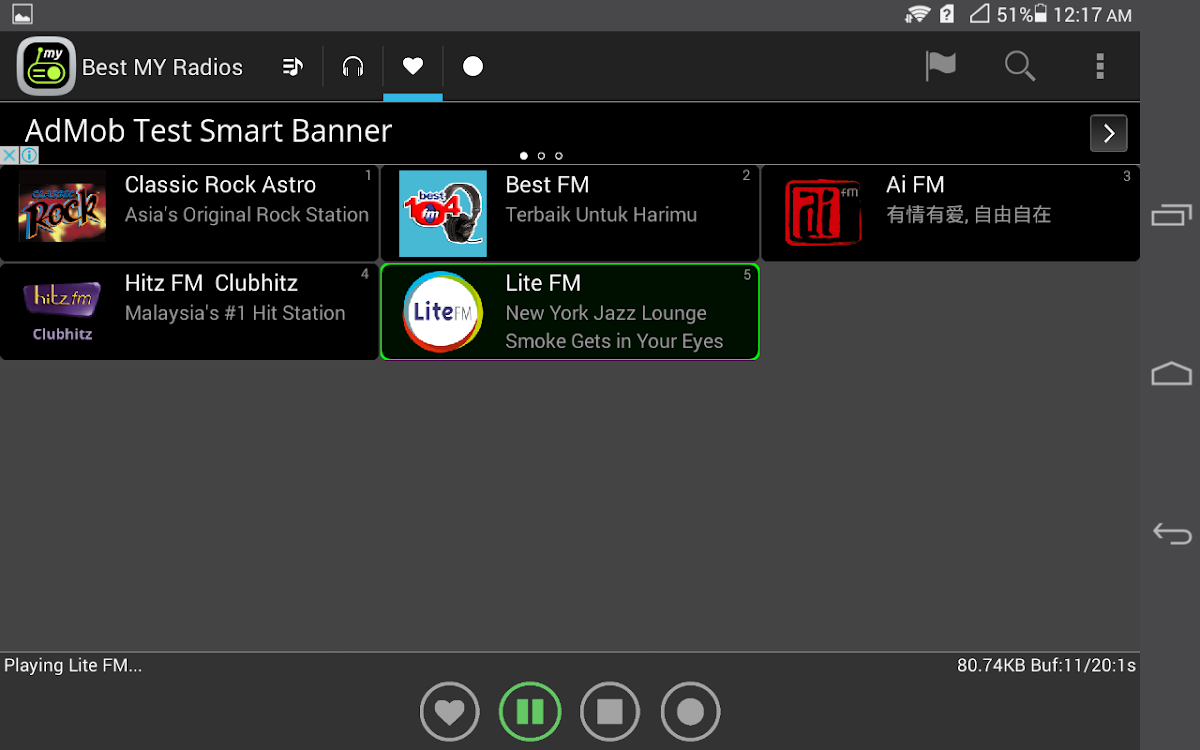Tune to Hitz FM Clubhitz station
This screenshot has height=750, width=1200.
[x=189, y=311]
